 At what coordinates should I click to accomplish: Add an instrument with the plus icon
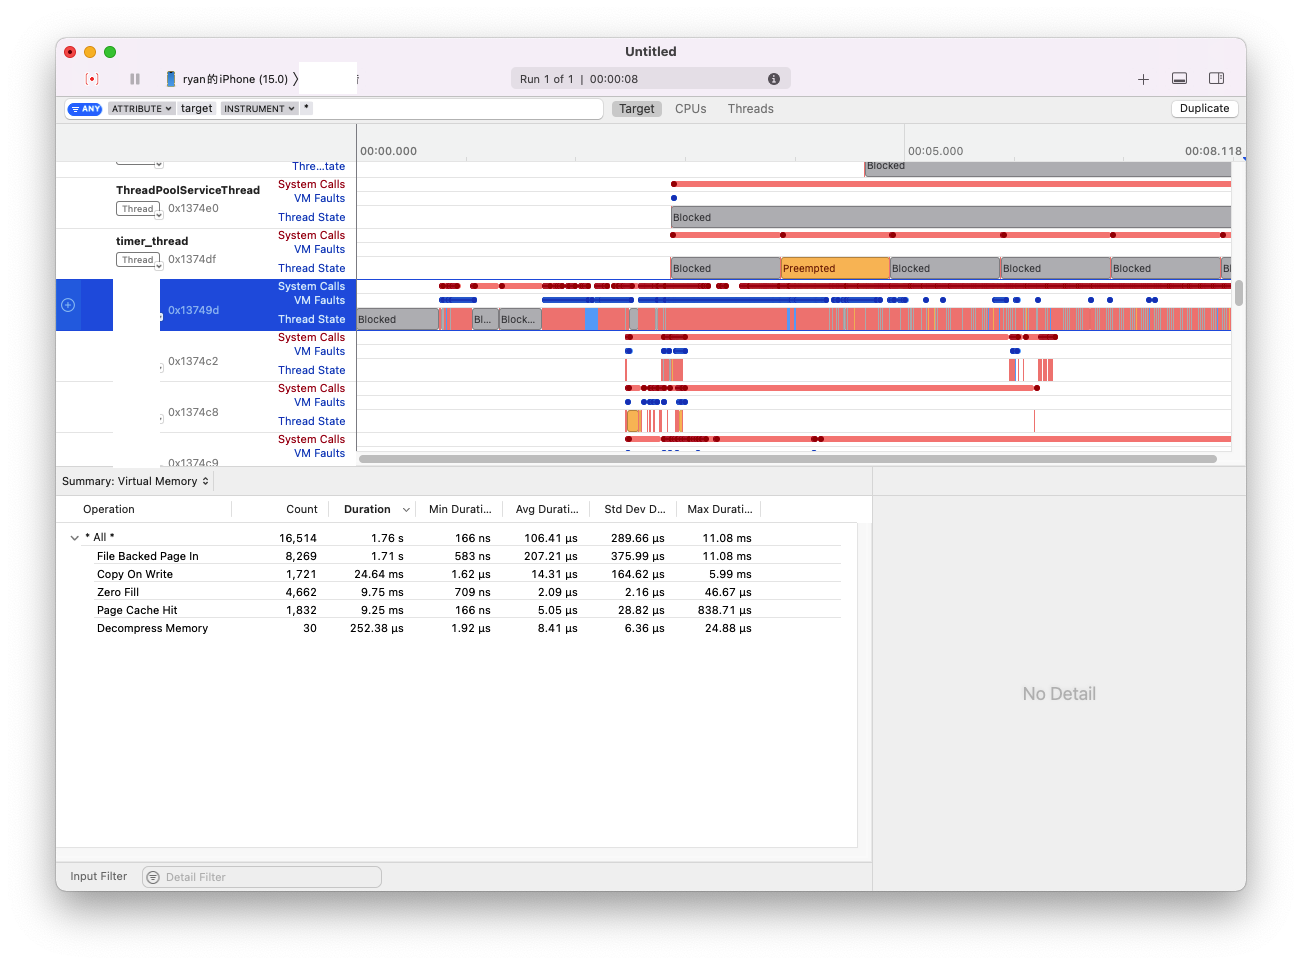pos(1143,79)
